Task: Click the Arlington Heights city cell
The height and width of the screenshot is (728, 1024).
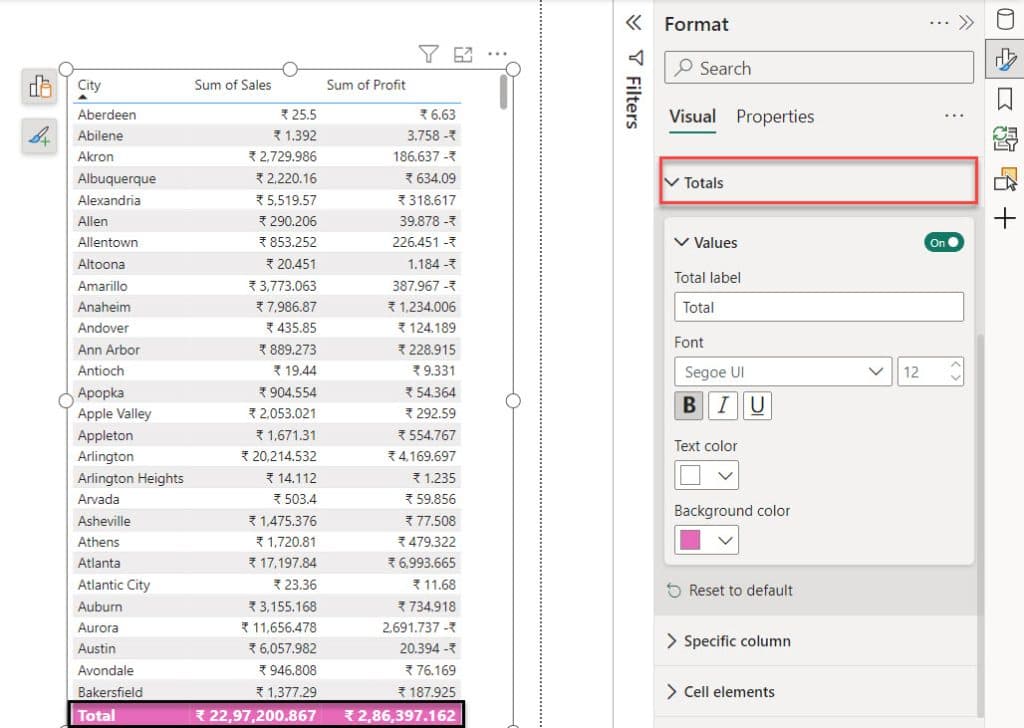Action: click(131, 478)
